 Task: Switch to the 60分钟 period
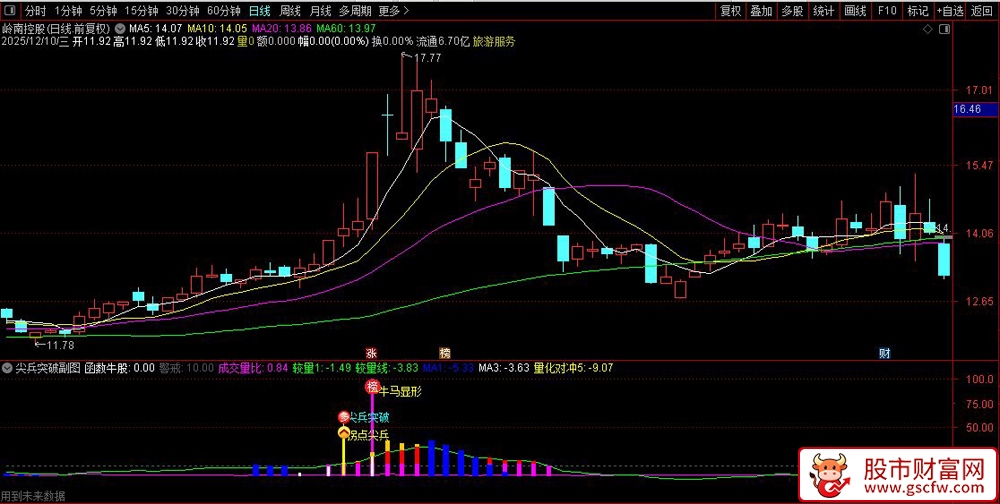[x=224, y=11]
